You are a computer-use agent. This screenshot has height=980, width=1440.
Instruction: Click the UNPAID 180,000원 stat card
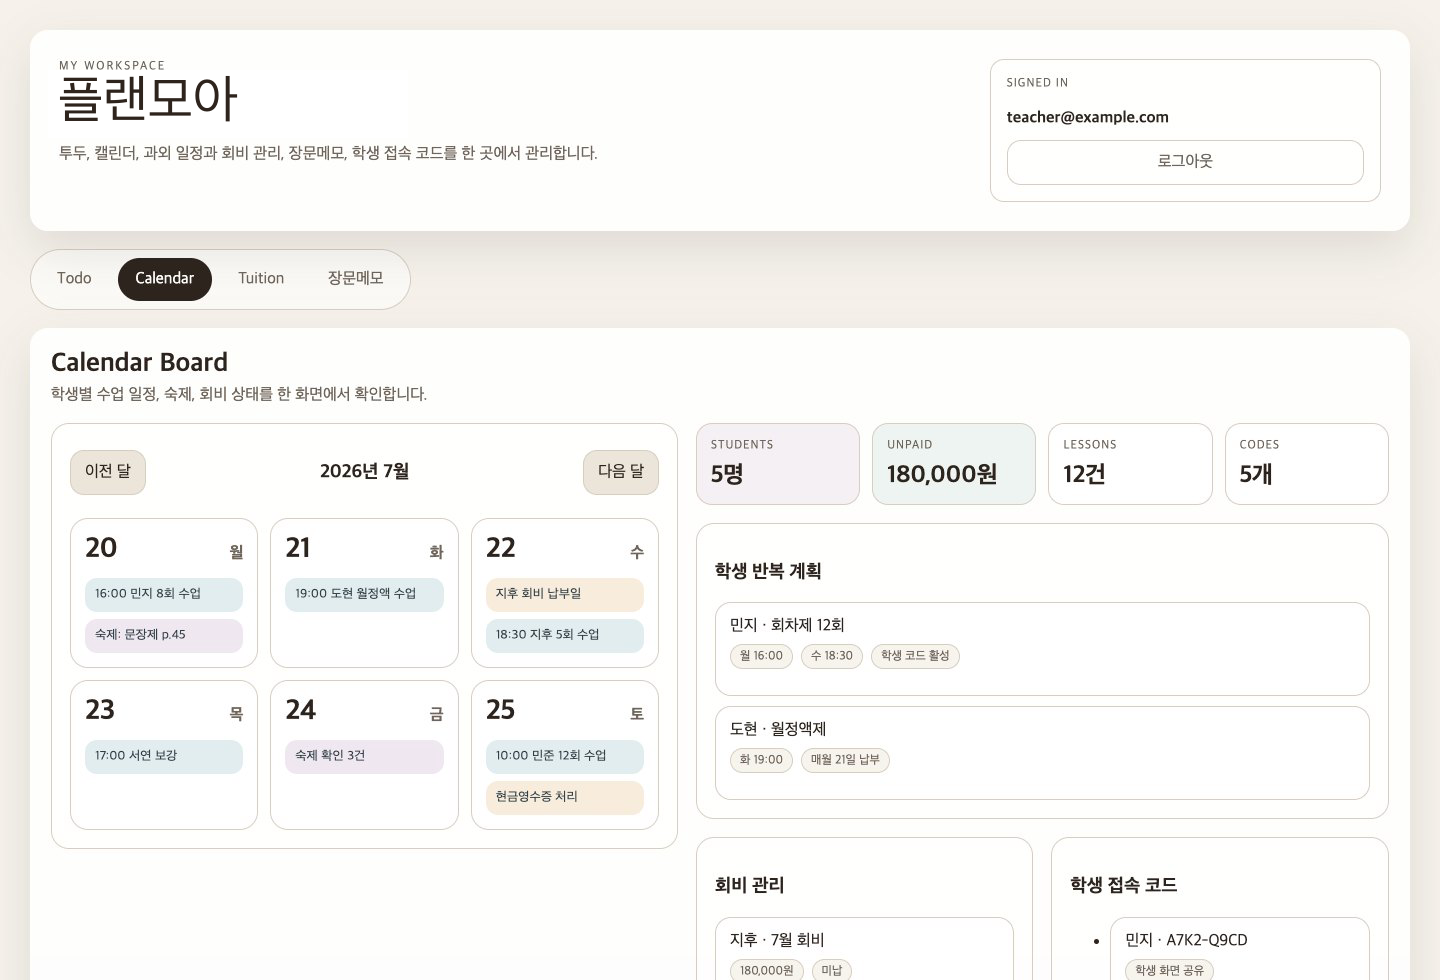pos(954,464)
